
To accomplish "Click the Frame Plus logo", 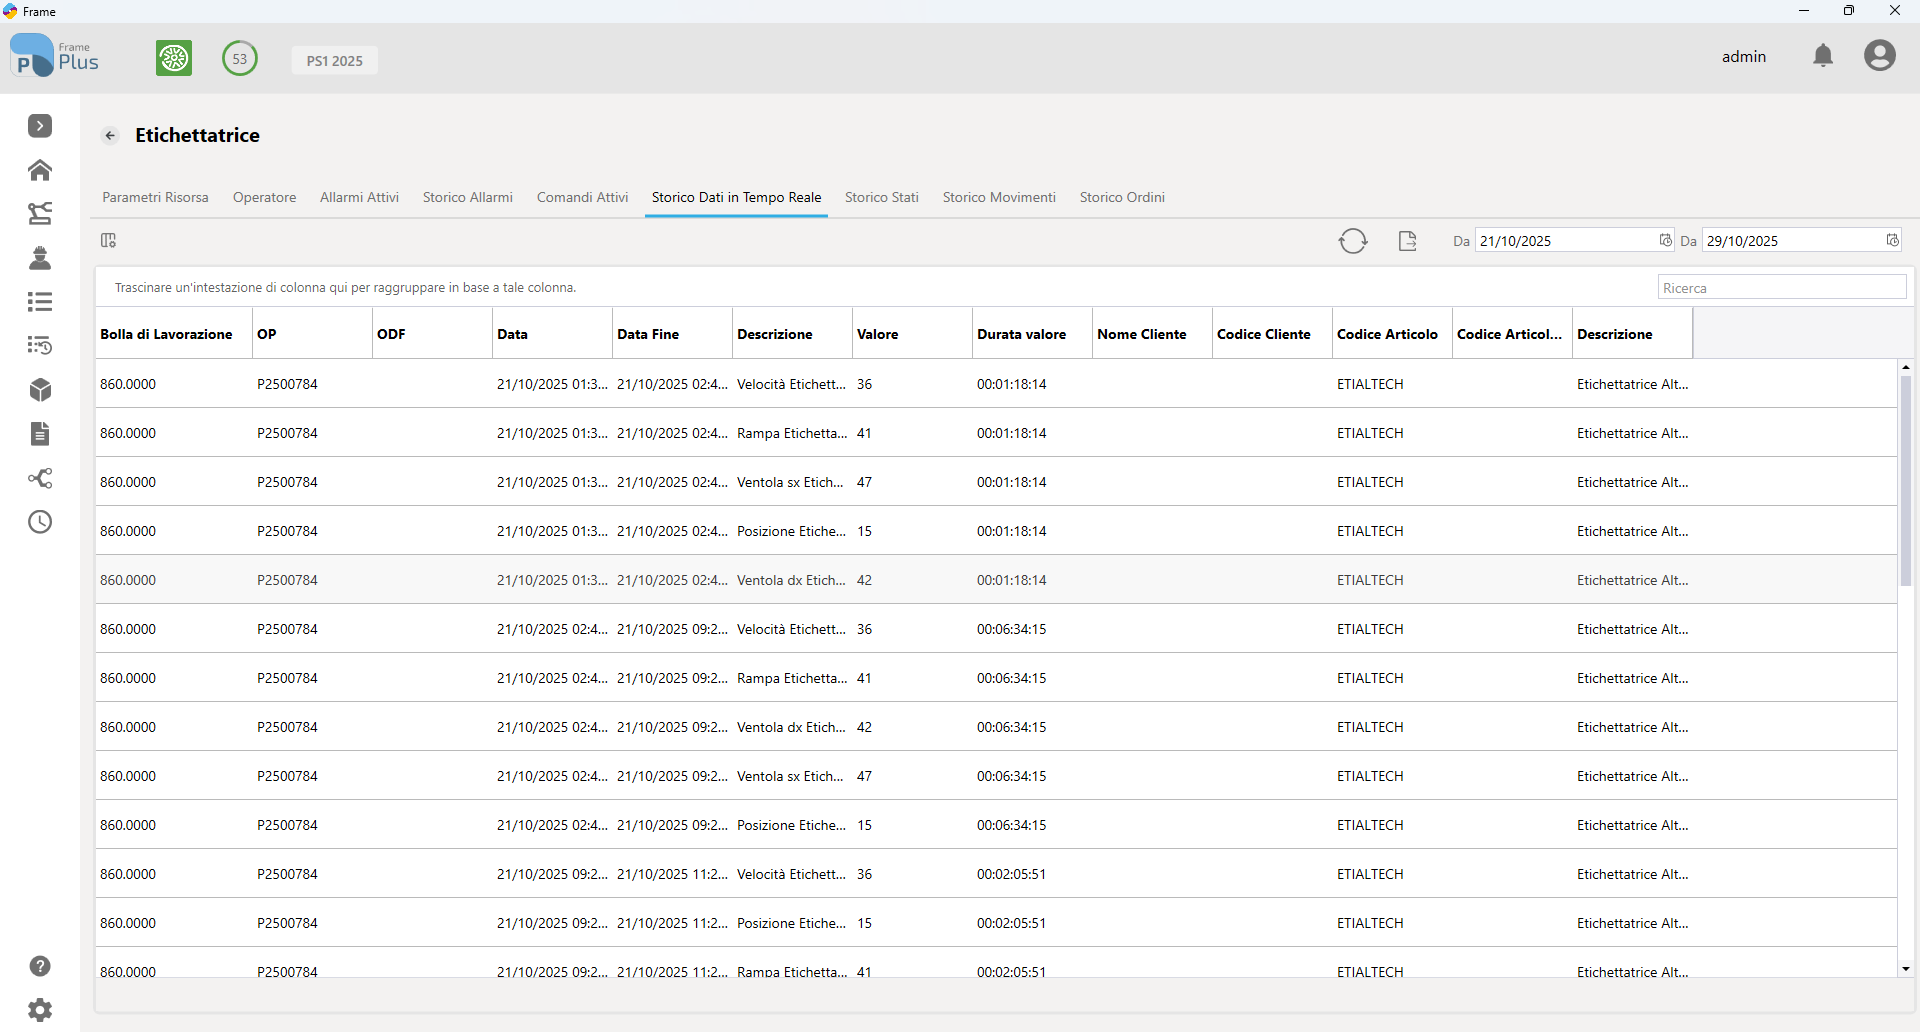I will point(55,56).
